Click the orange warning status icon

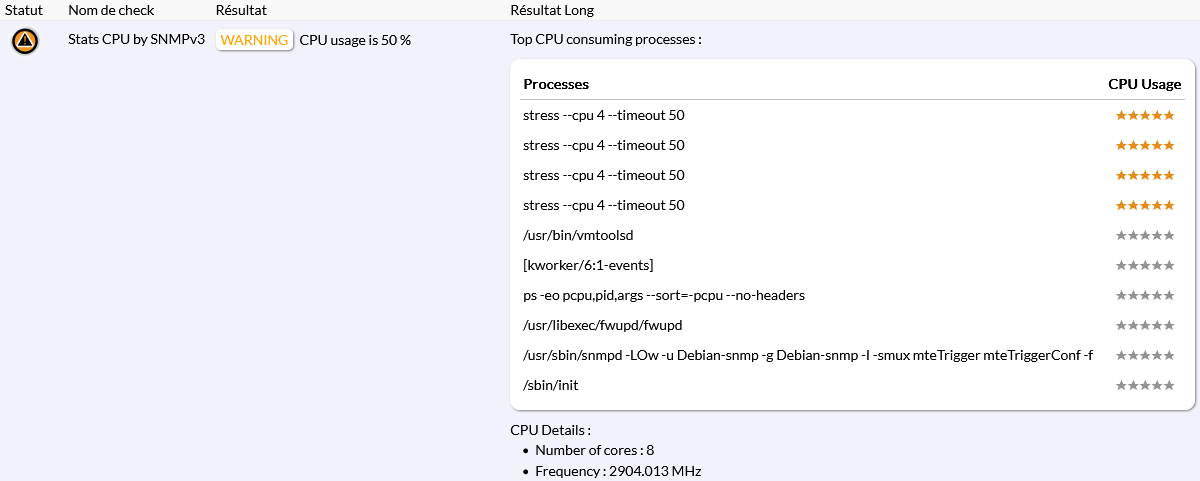point(25,41)
